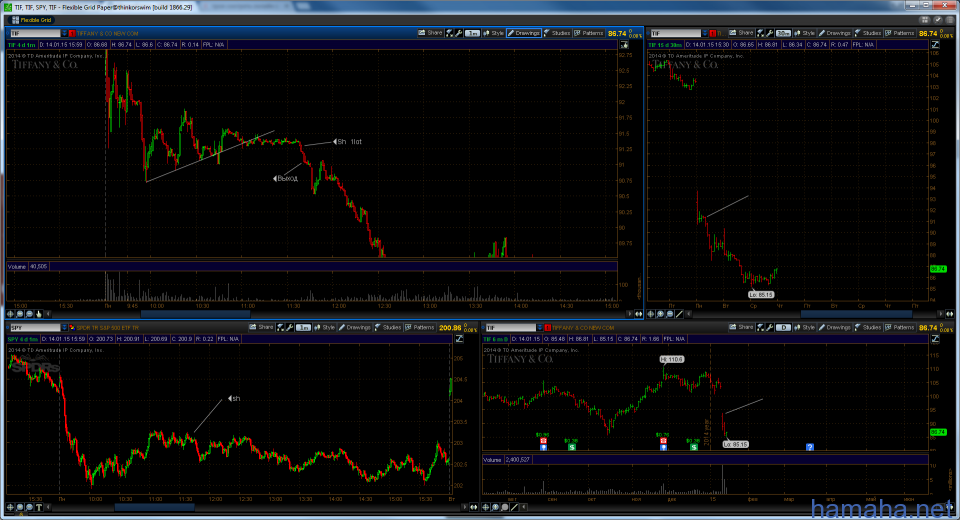
Task: Open the Patterns menu in the top-left TIF 1m chart
Action: pos(589,33)
